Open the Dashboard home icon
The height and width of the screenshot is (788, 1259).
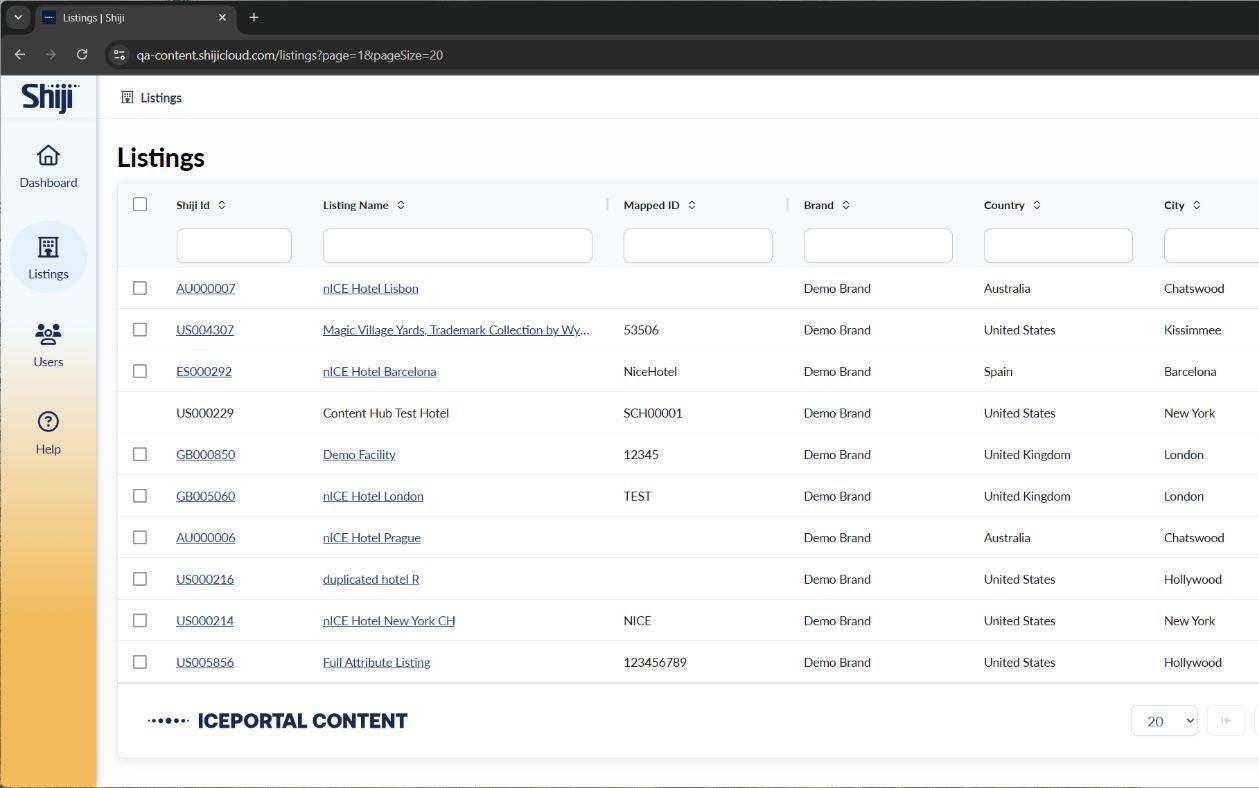48,156
